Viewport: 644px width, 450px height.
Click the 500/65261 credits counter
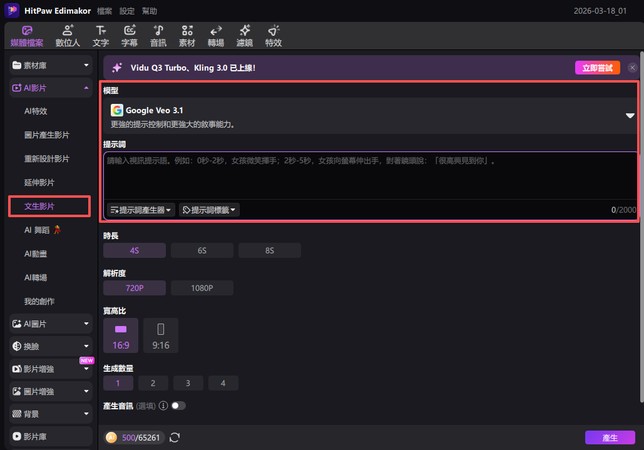click(140, 438)
